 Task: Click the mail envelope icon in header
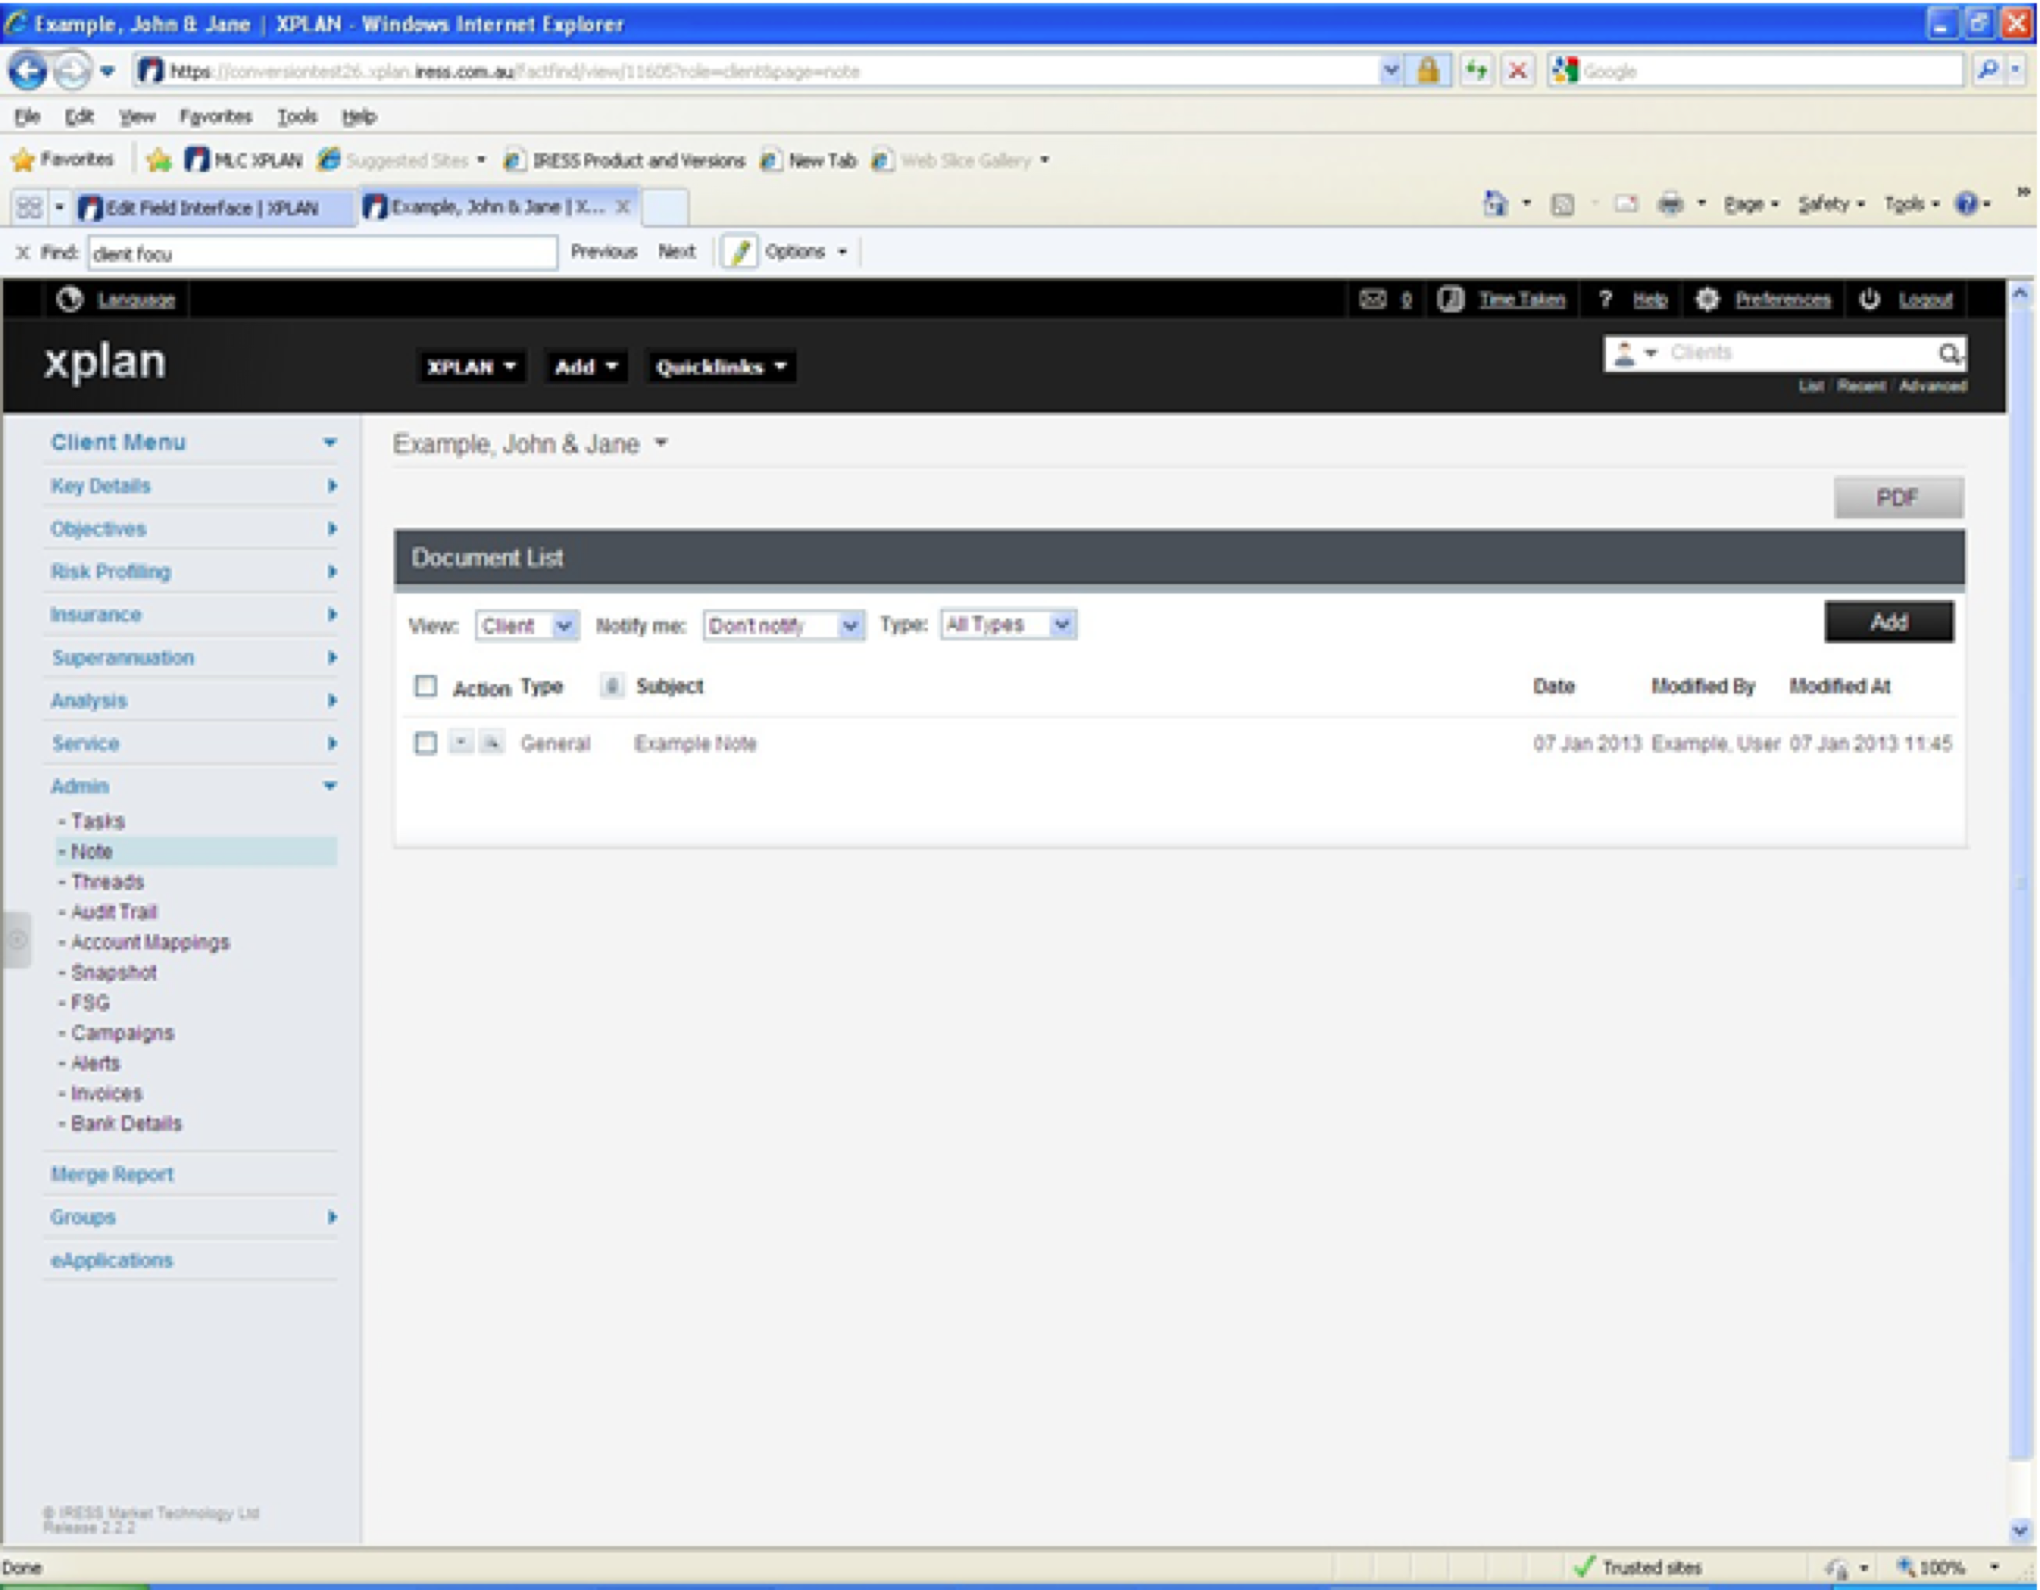click(x=1372, y=299)
